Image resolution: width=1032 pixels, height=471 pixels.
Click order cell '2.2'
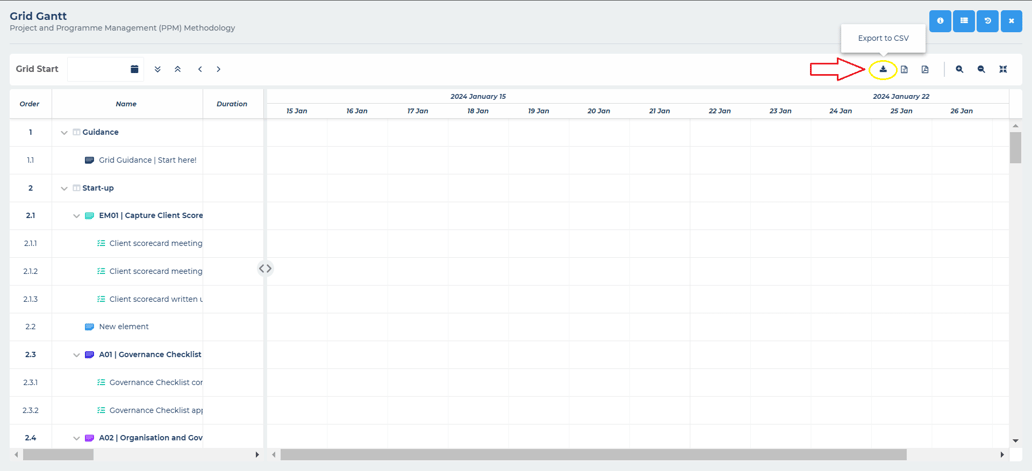pyautogui.click(x=30, y=326)
